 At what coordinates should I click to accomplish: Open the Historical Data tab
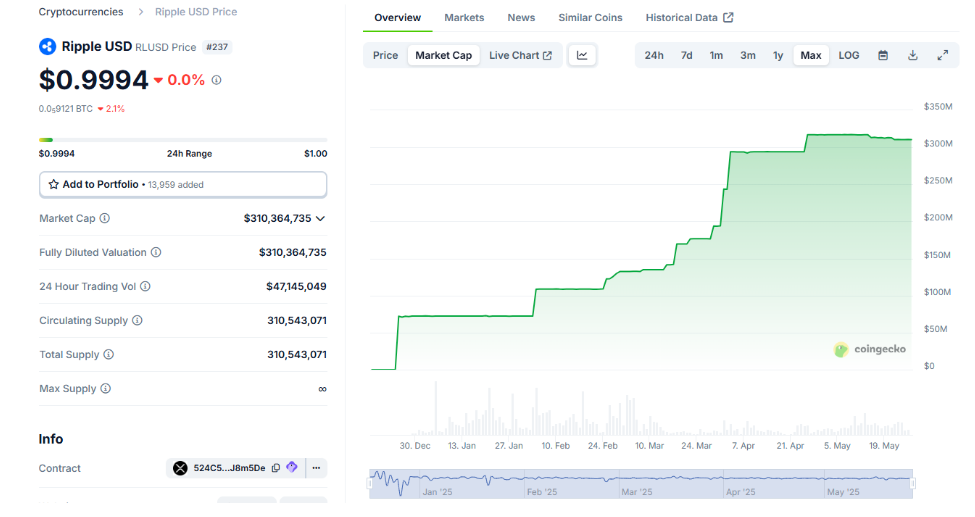[x=690, y=17]
